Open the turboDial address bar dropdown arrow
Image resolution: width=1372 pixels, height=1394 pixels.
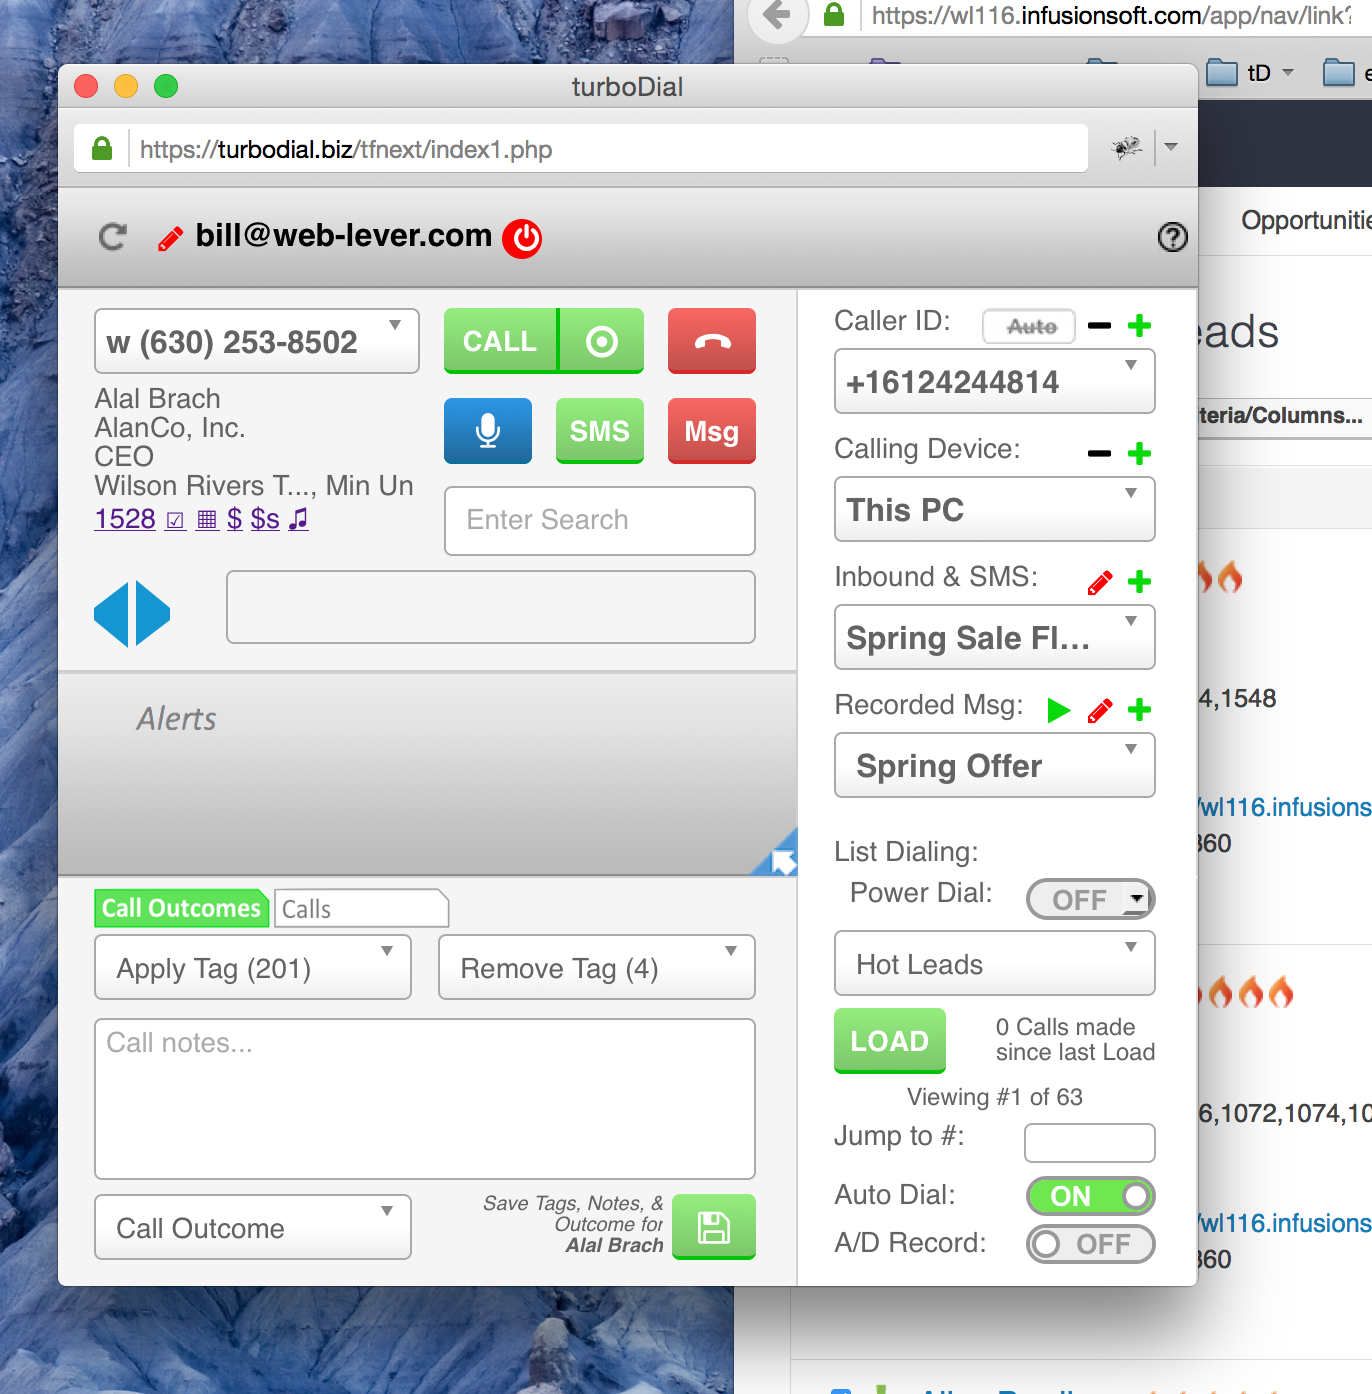1171,147
